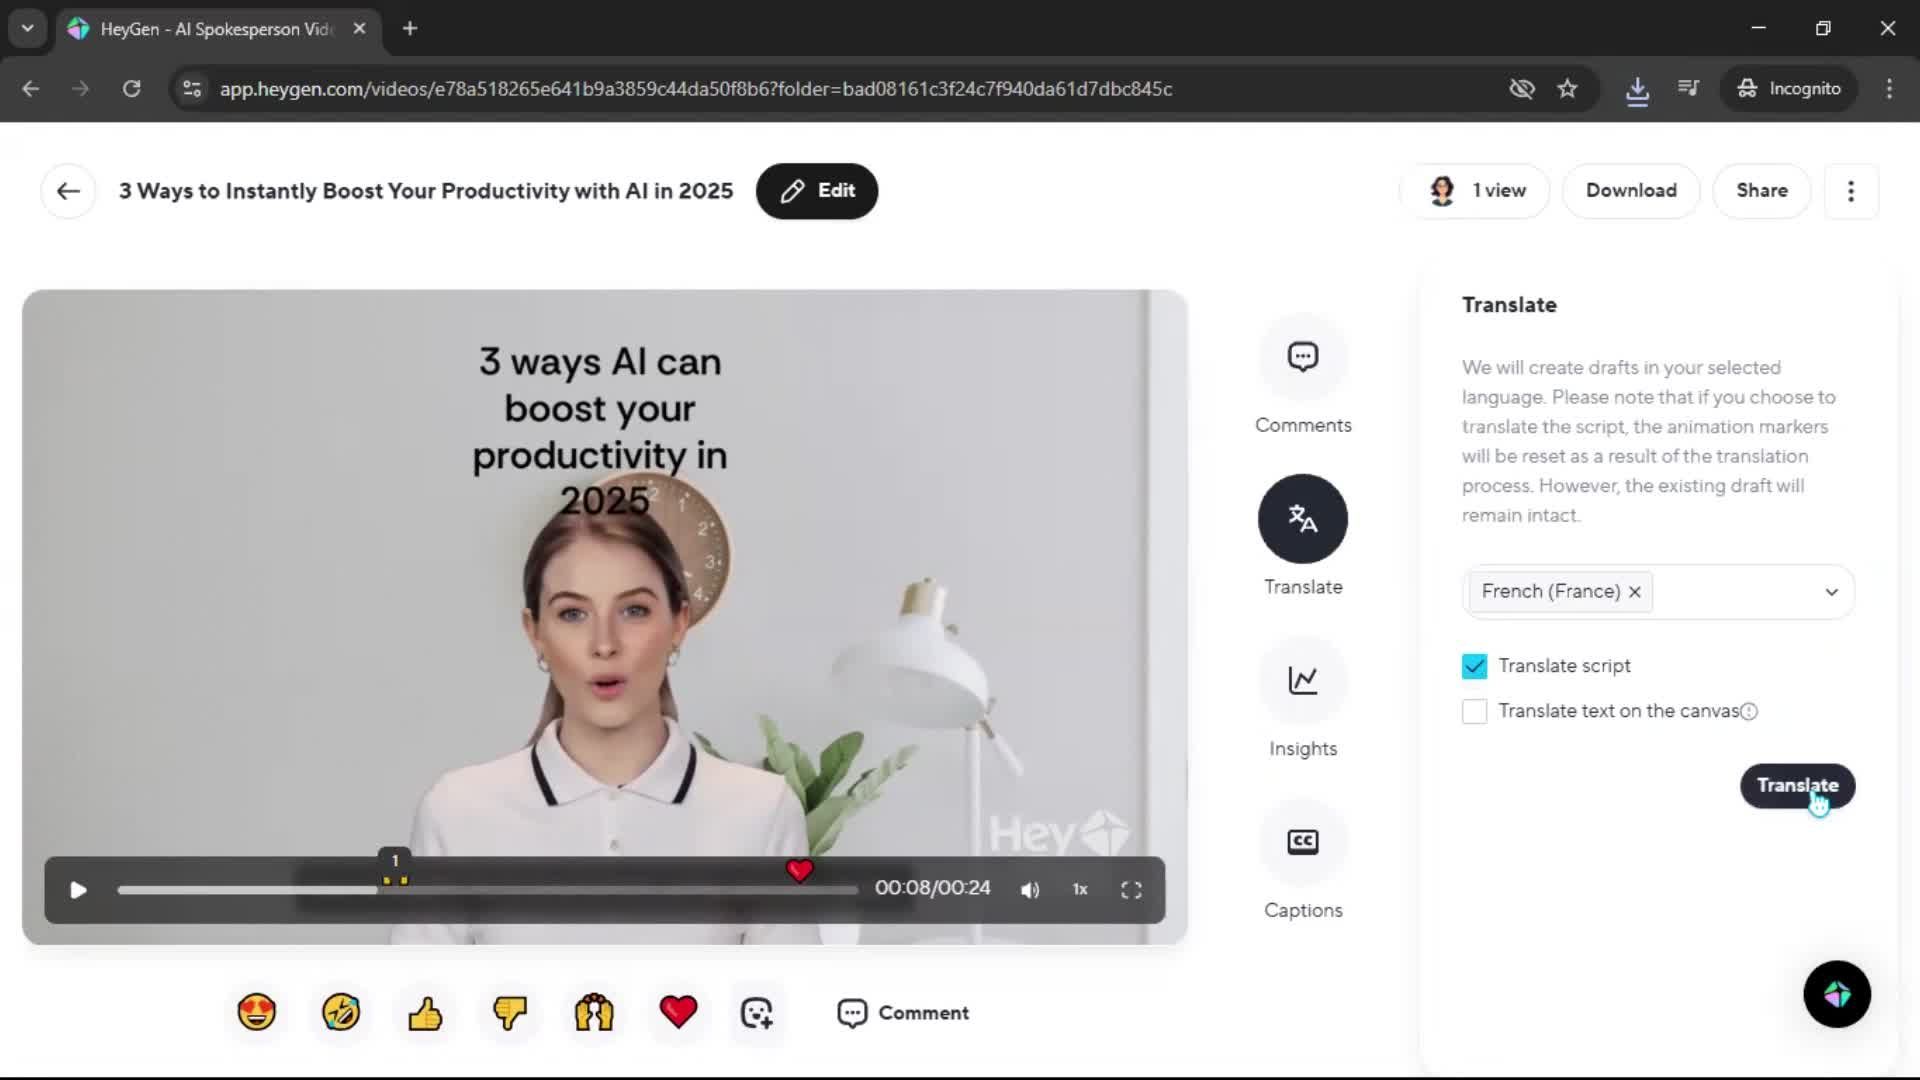Play the video
This screenshot has width=1920, height=1080.
pyautogui.click(x=78, y=890)
